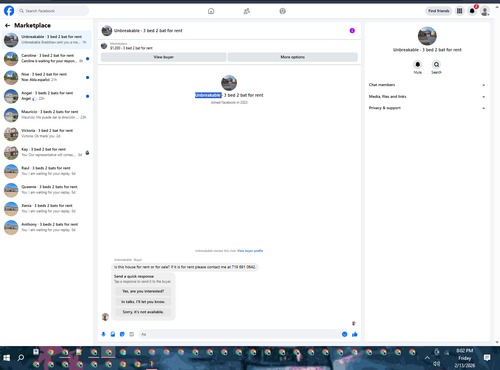Click listing thumbnail in right info panel

(427, 36)
